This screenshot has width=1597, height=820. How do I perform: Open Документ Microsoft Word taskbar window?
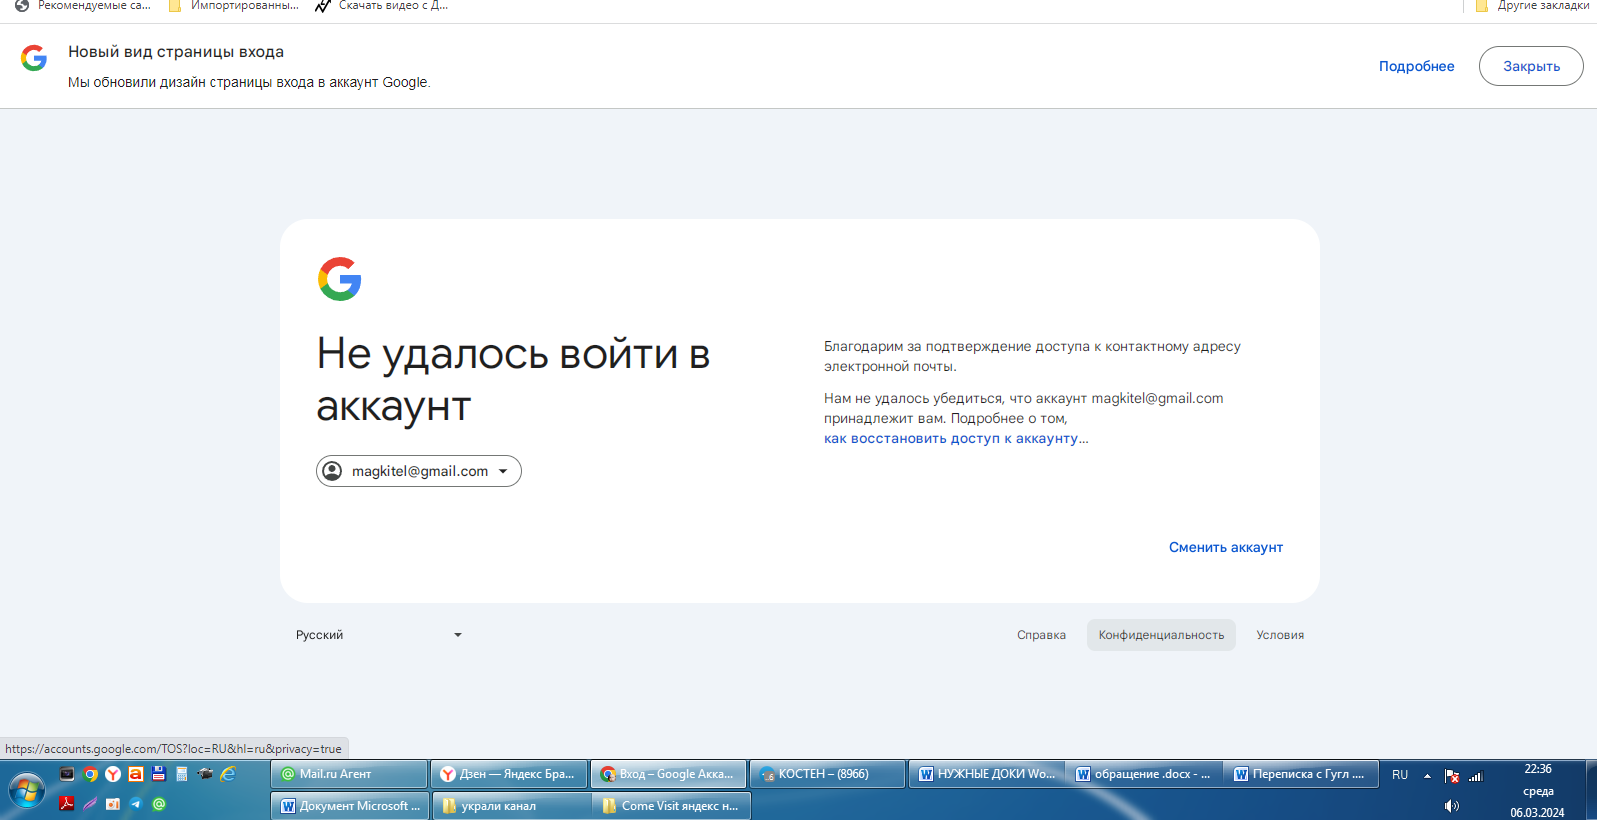[349, 806]
